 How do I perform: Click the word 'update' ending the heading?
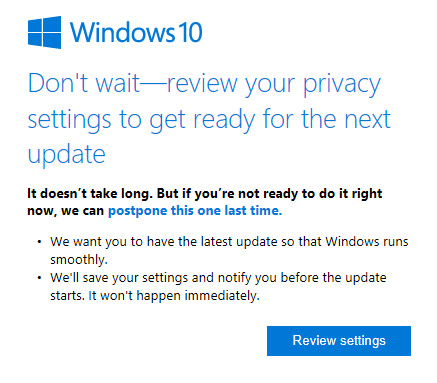[x=67, y=155]
